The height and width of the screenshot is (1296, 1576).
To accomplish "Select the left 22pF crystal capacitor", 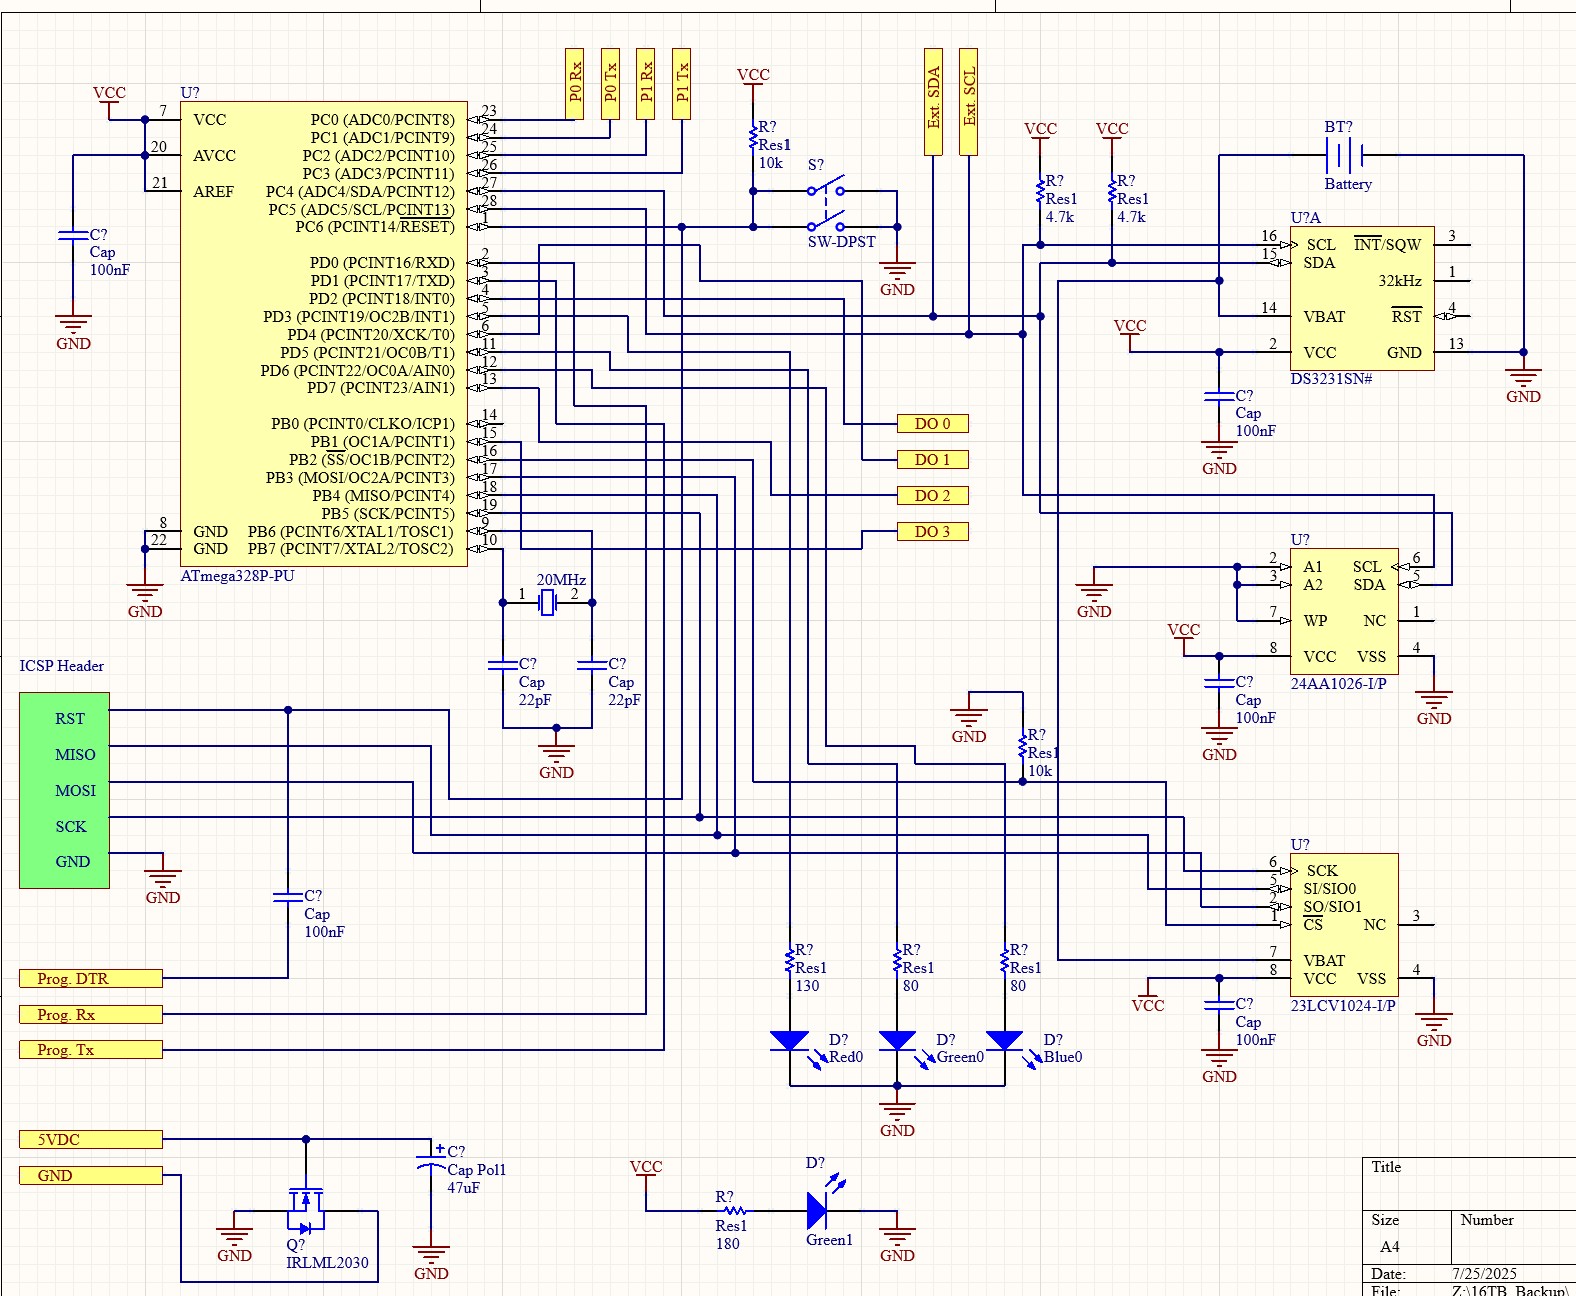I will 503,664.
